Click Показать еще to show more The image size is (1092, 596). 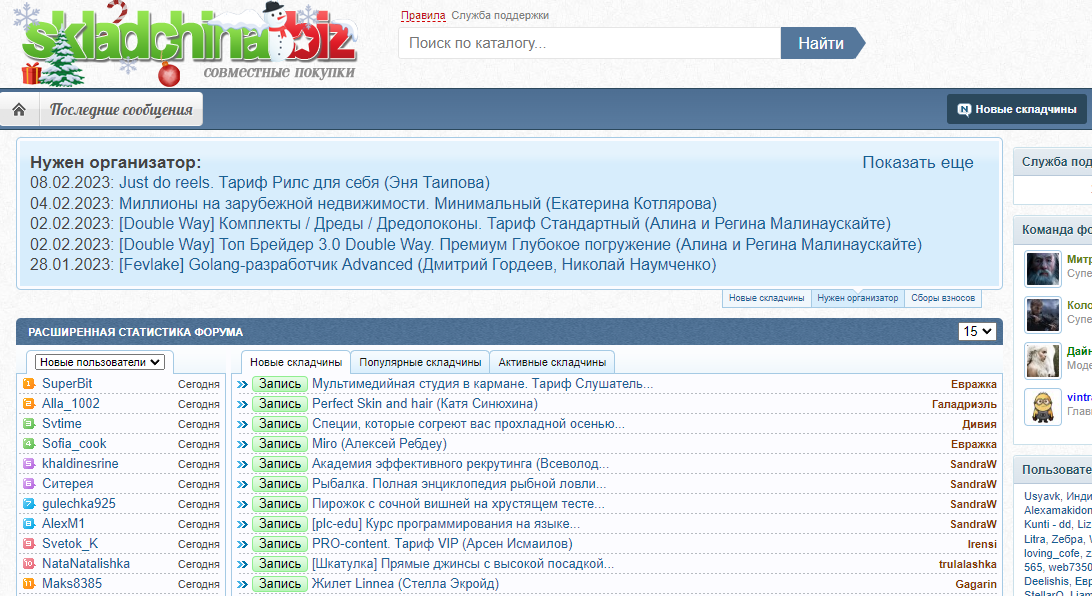(918, 162)
